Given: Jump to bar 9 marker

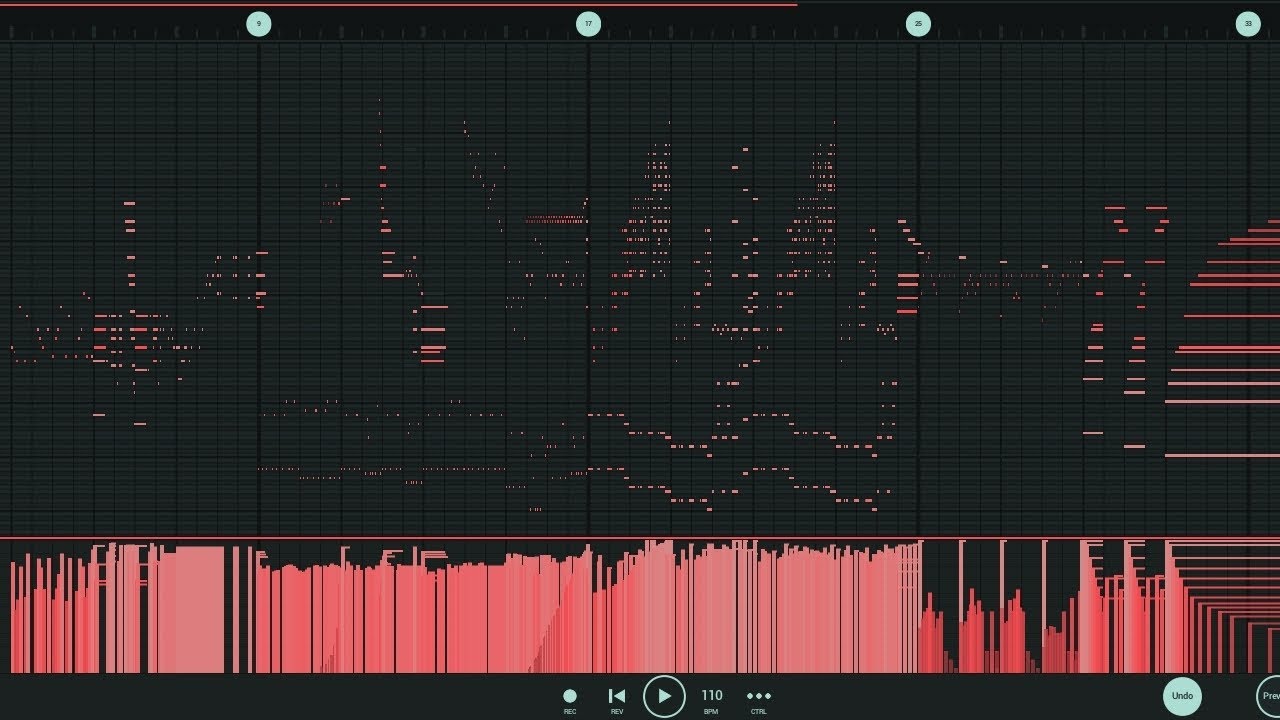Looking at the screenshot, I should [259, 24].
